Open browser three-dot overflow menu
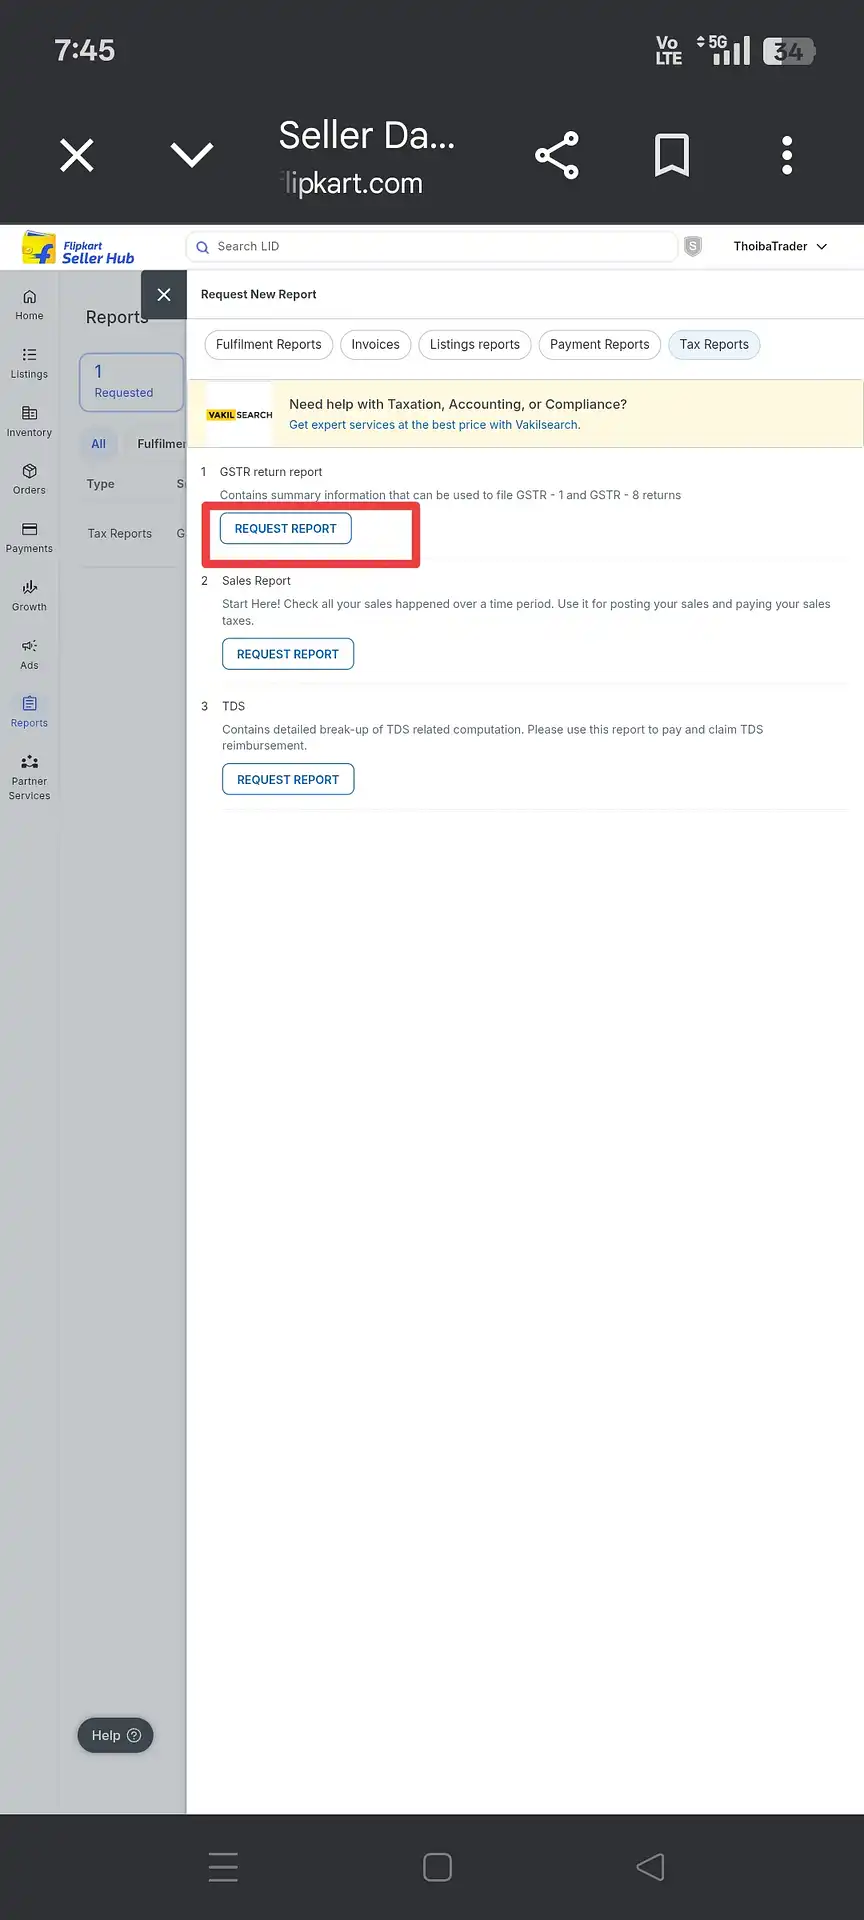864x1920 pixels. click(787, 155)
